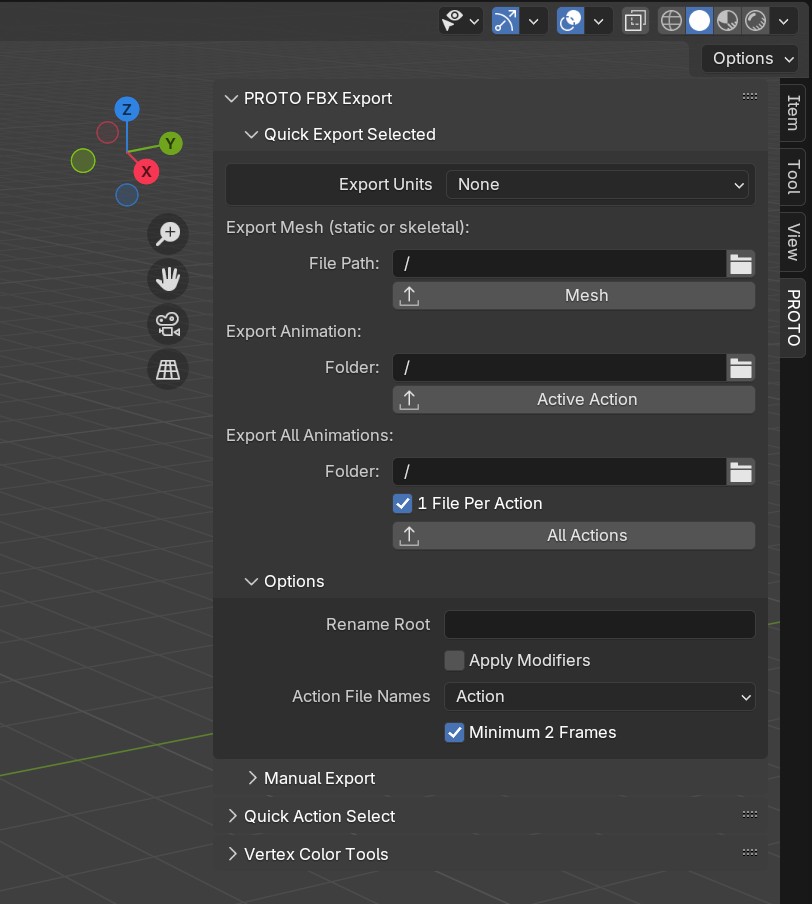Image resolution: width=812 pixels, height=904 pixels.
Task: Expand the Manual Export section
Action: [319, 778]
